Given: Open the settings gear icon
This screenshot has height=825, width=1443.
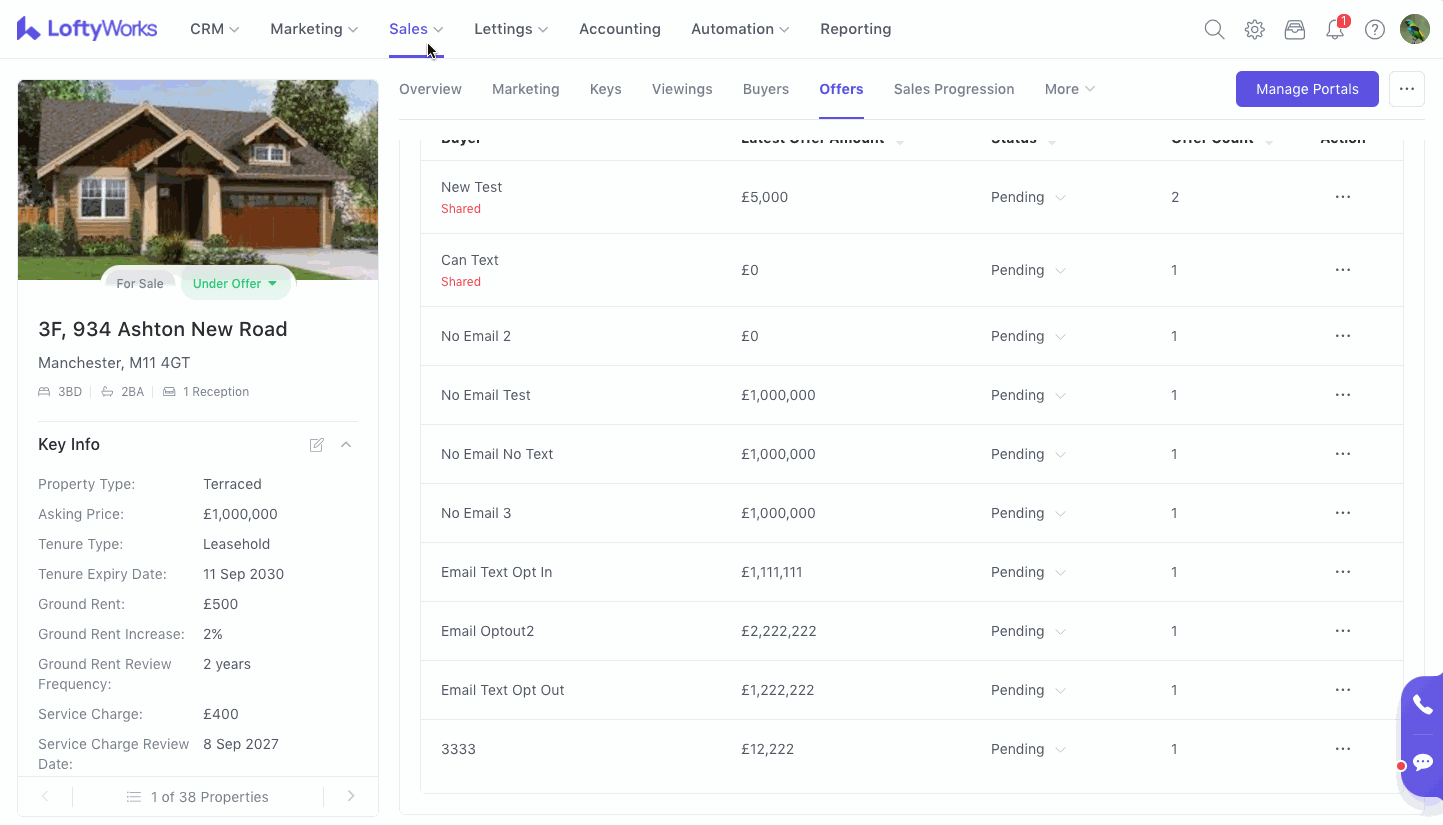Looking at the screenshot, I should point(1254,30).
